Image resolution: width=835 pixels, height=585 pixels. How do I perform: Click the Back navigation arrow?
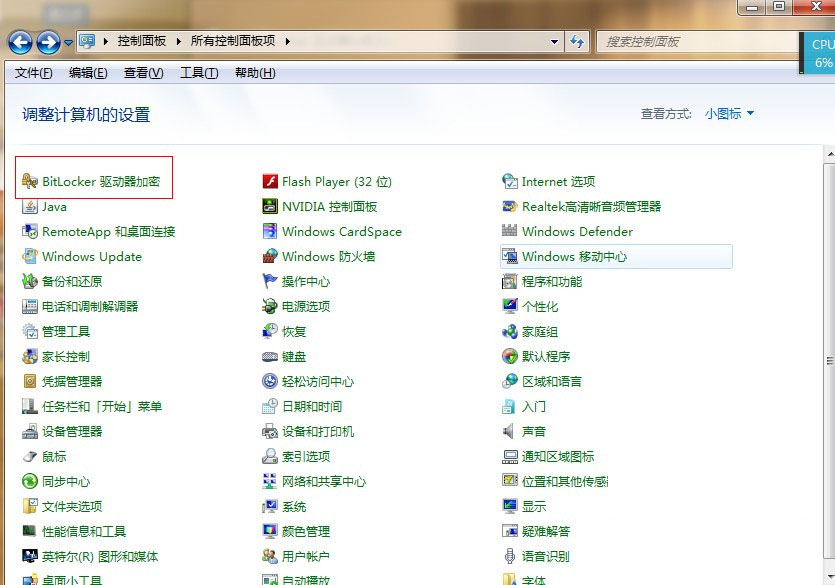click(x=20, y=42)
